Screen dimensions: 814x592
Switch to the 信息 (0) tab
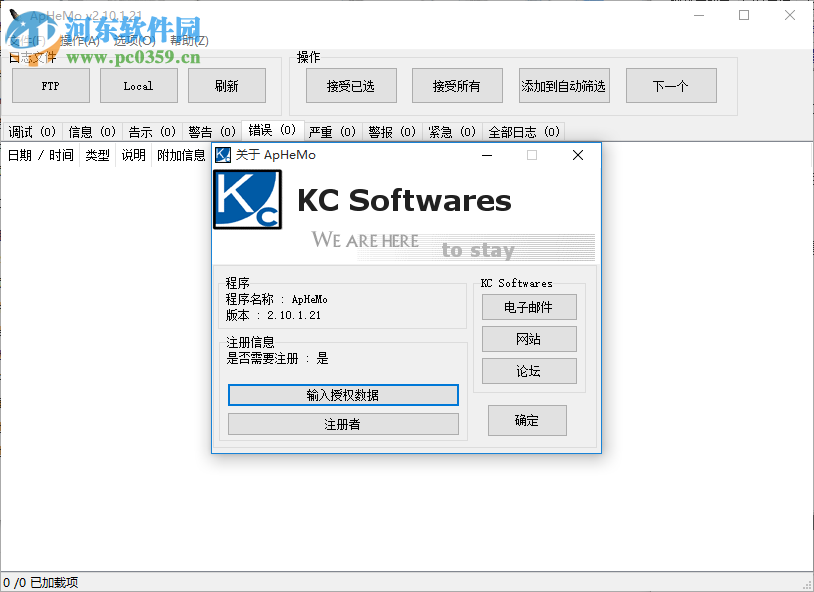pyautogui.click(x=92, y=132)
